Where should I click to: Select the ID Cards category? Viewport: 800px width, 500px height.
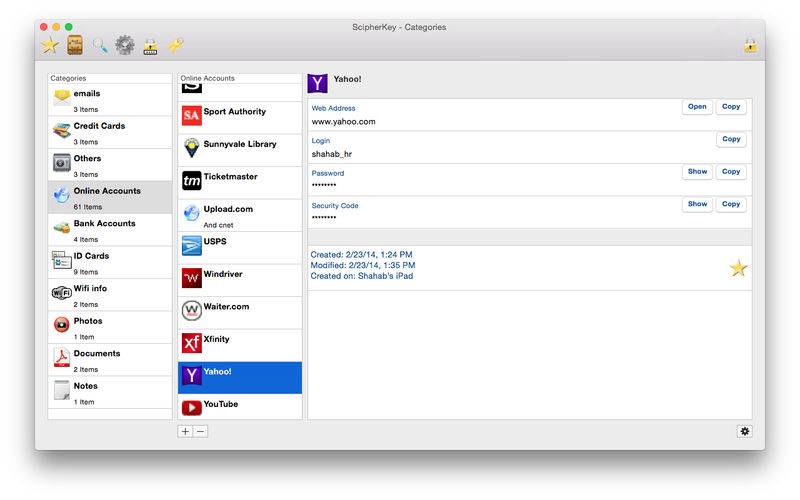[110, 263]
